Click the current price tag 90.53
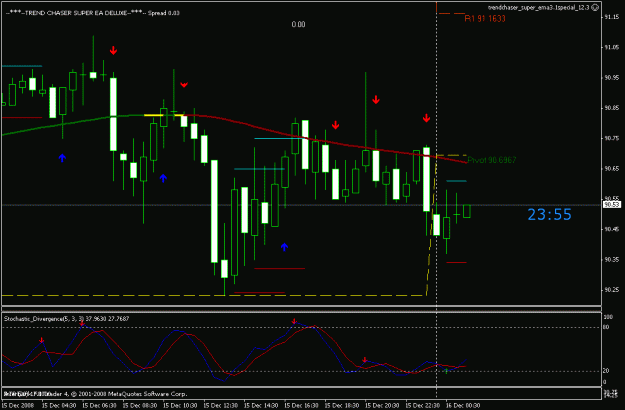Viewport: 625px width, 410px height. pyautogui.click(x=612, y=205)
